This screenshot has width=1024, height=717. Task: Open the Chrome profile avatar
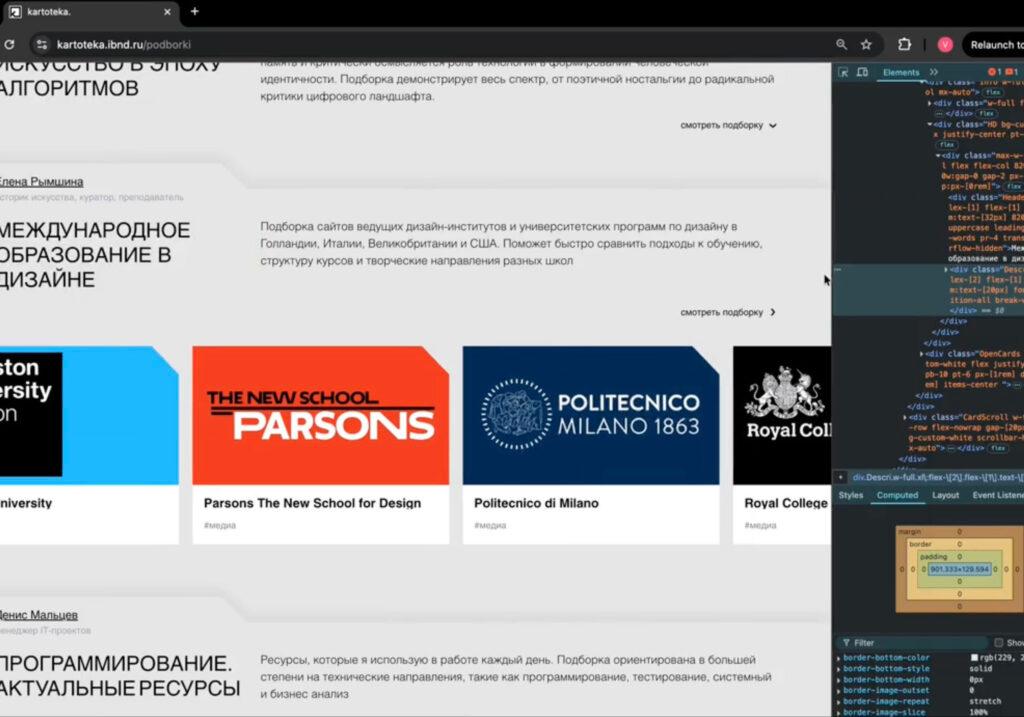945,44
